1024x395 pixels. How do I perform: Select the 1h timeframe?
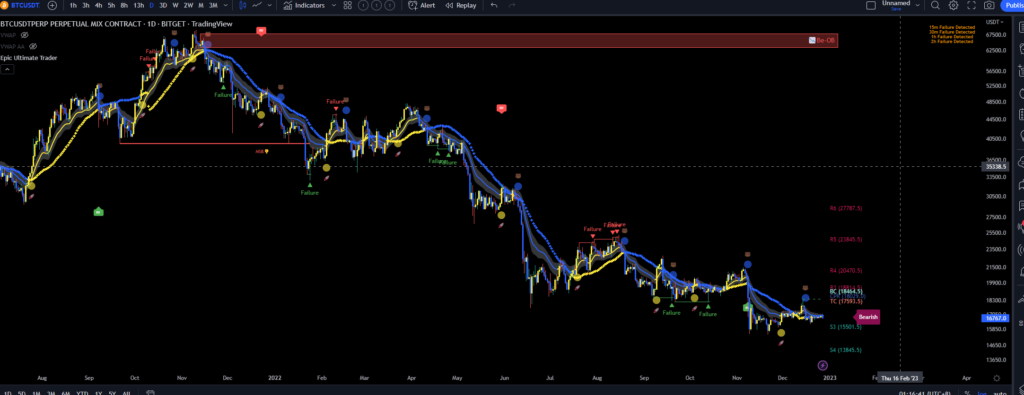point(73,5)
